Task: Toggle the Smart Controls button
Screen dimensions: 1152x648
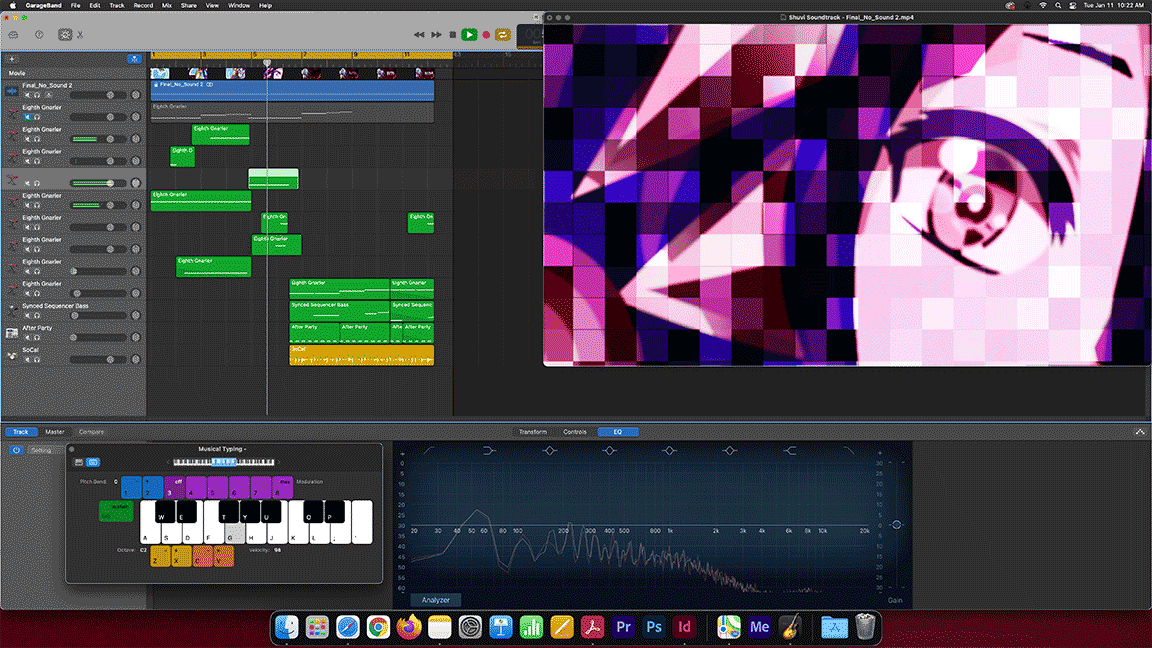Action: pyautogui.click(x=65, y=35)
